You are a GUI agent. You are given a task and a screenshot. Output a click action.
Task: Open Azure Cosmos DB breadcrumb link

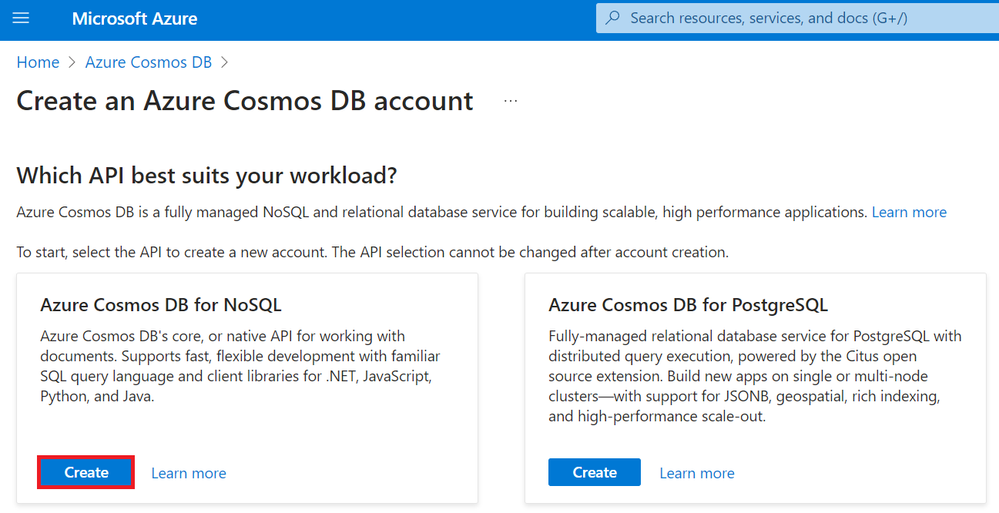click(x=148, y=62)
